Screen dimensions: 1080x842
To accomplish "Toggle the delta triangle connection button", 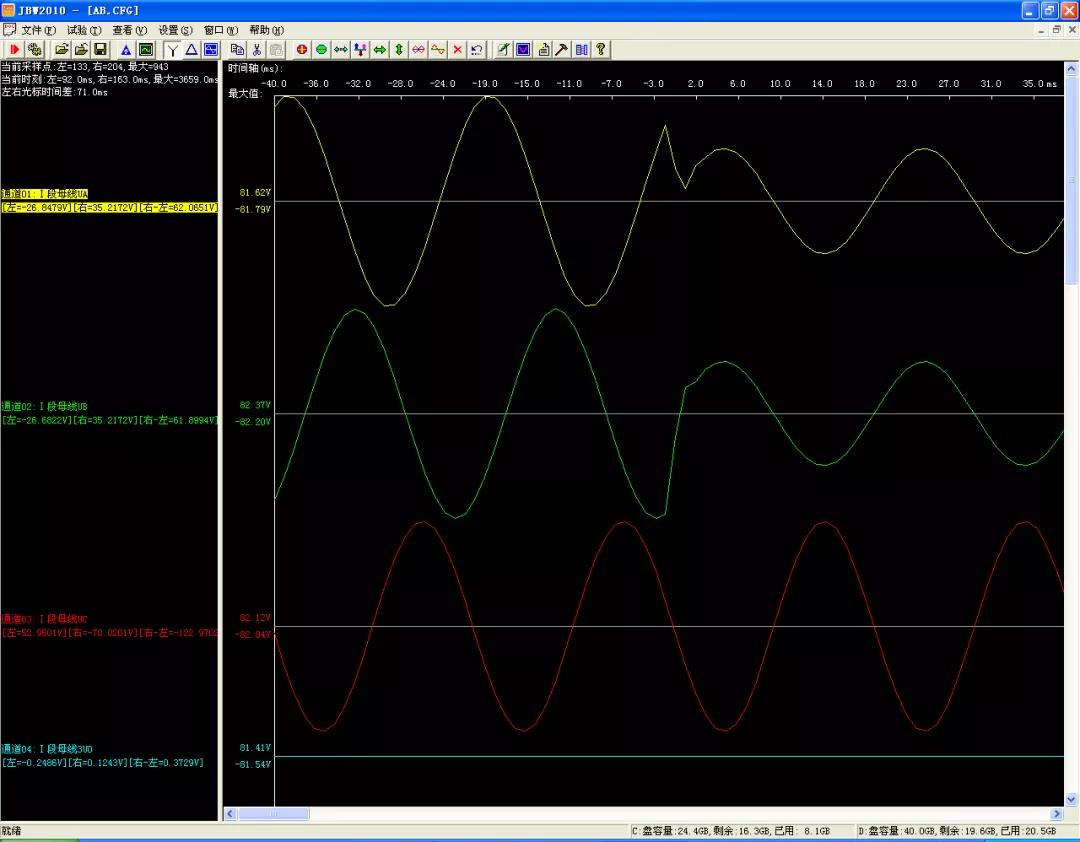I will [x=191, y=49].
